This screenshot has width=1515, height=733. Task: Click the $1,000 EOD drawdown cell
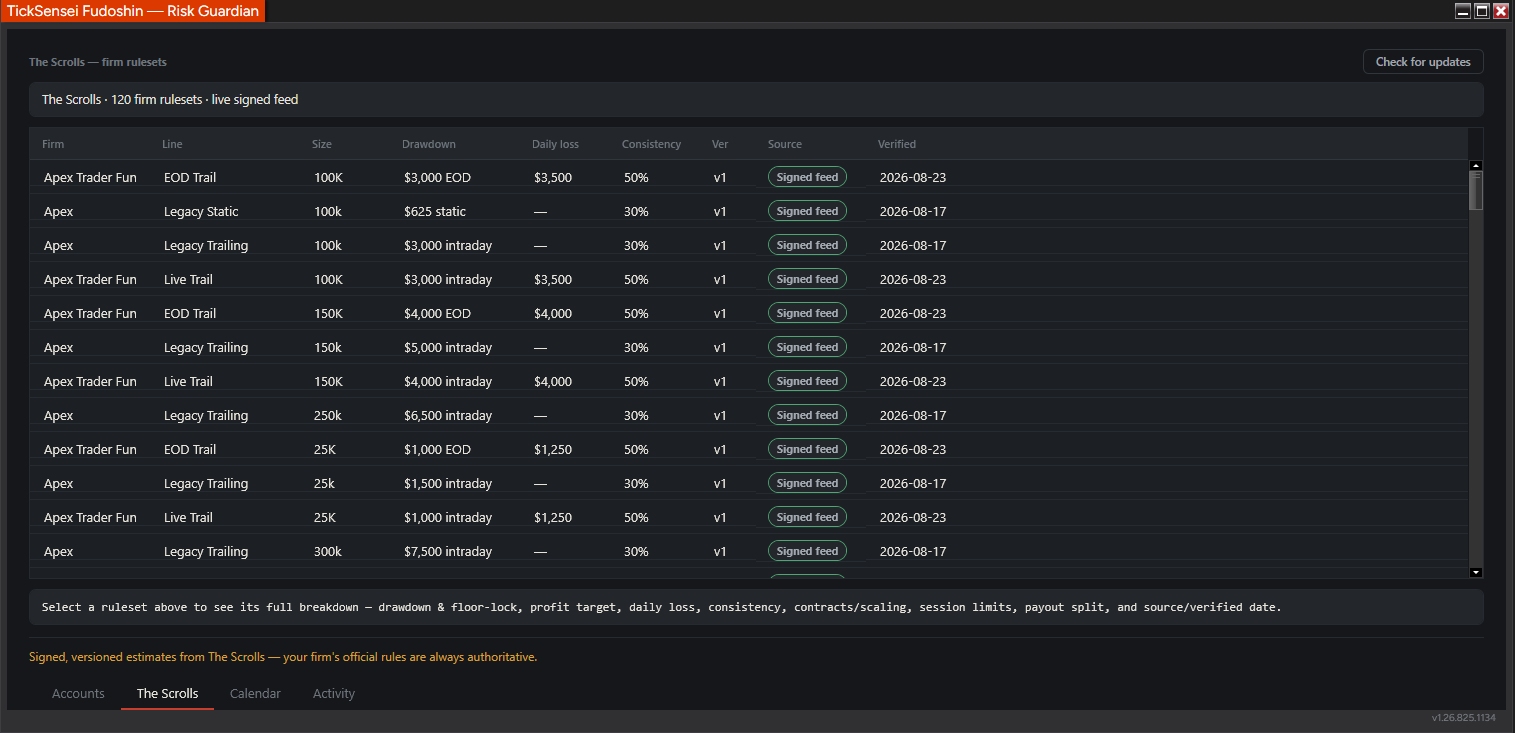pyautogui.click(x=437, y=449)
